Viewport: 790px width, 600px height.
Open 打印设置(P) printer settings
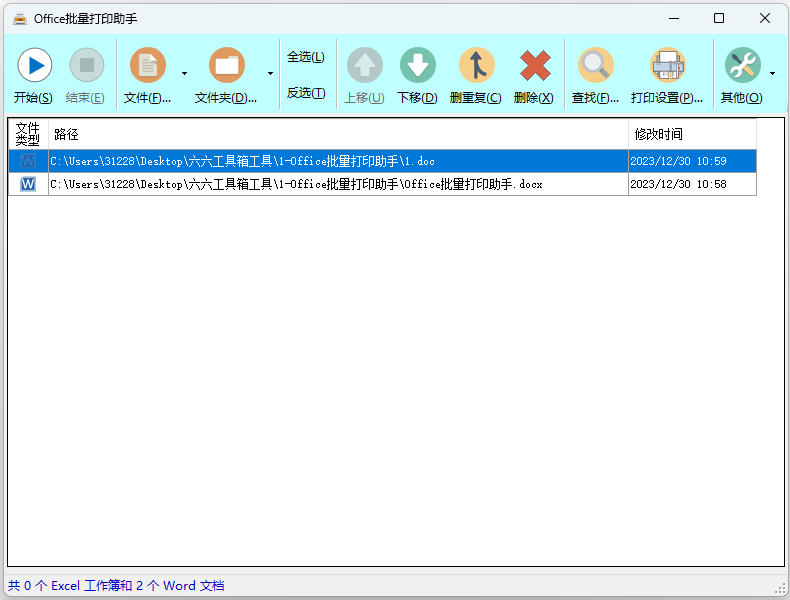pyautogui.click(x=668, y=65)
